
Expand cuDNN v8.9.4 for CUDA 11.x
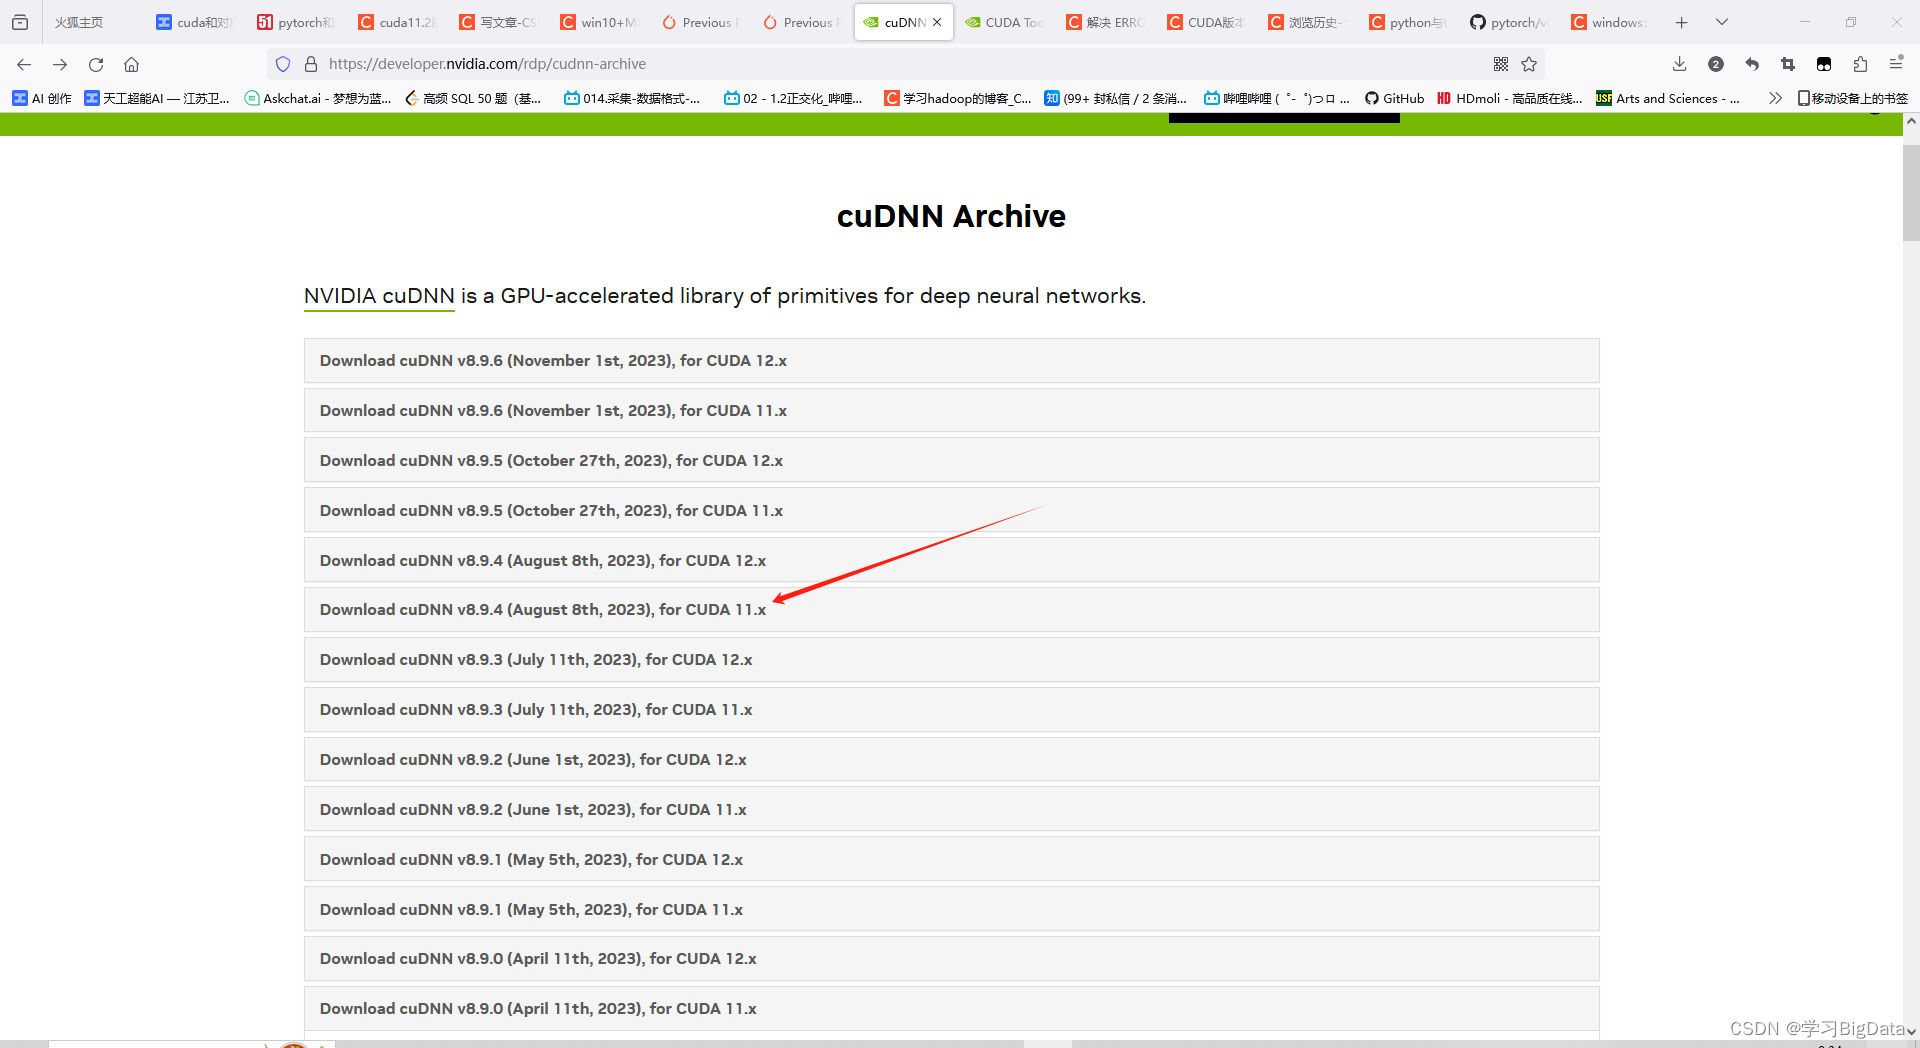point(951,610)
